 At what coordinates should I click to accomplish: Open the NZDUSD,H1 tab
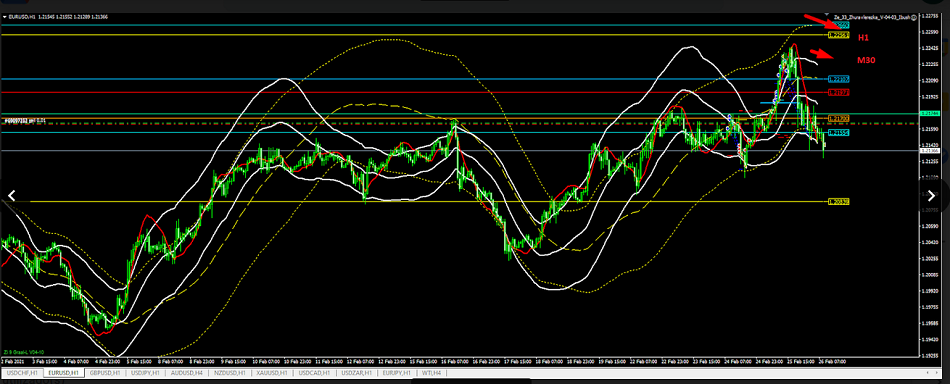[231, 372]
